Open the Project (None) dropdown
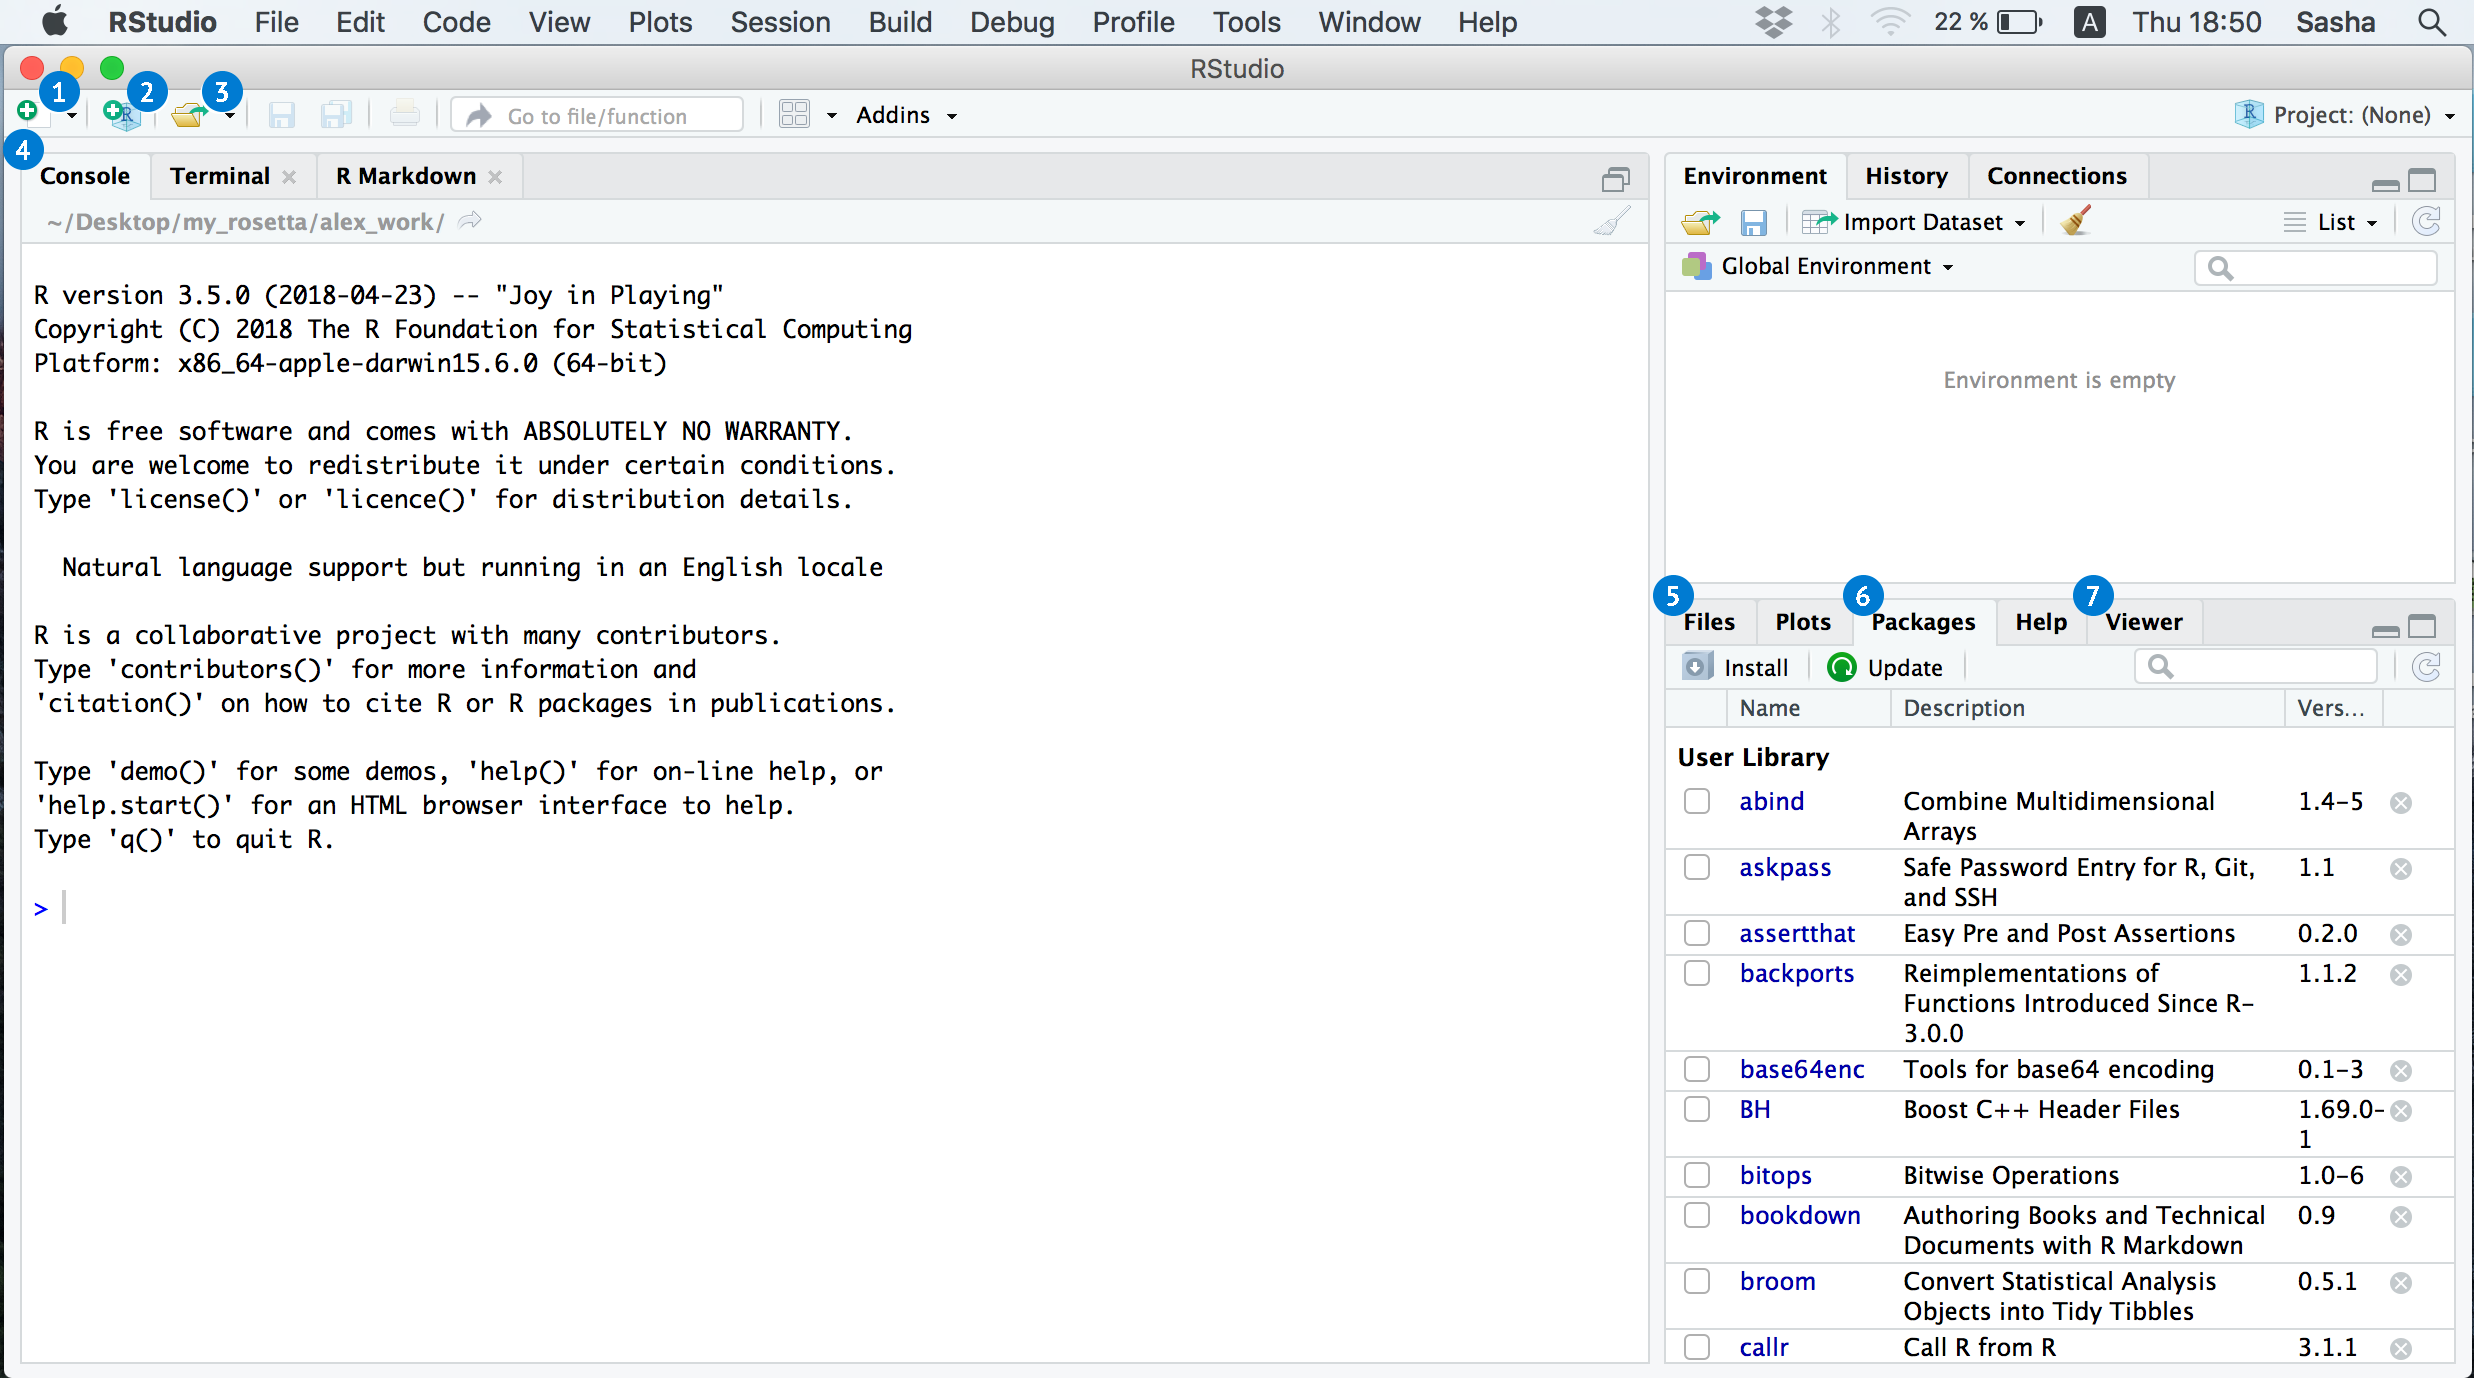 (x=2345, y=115)
